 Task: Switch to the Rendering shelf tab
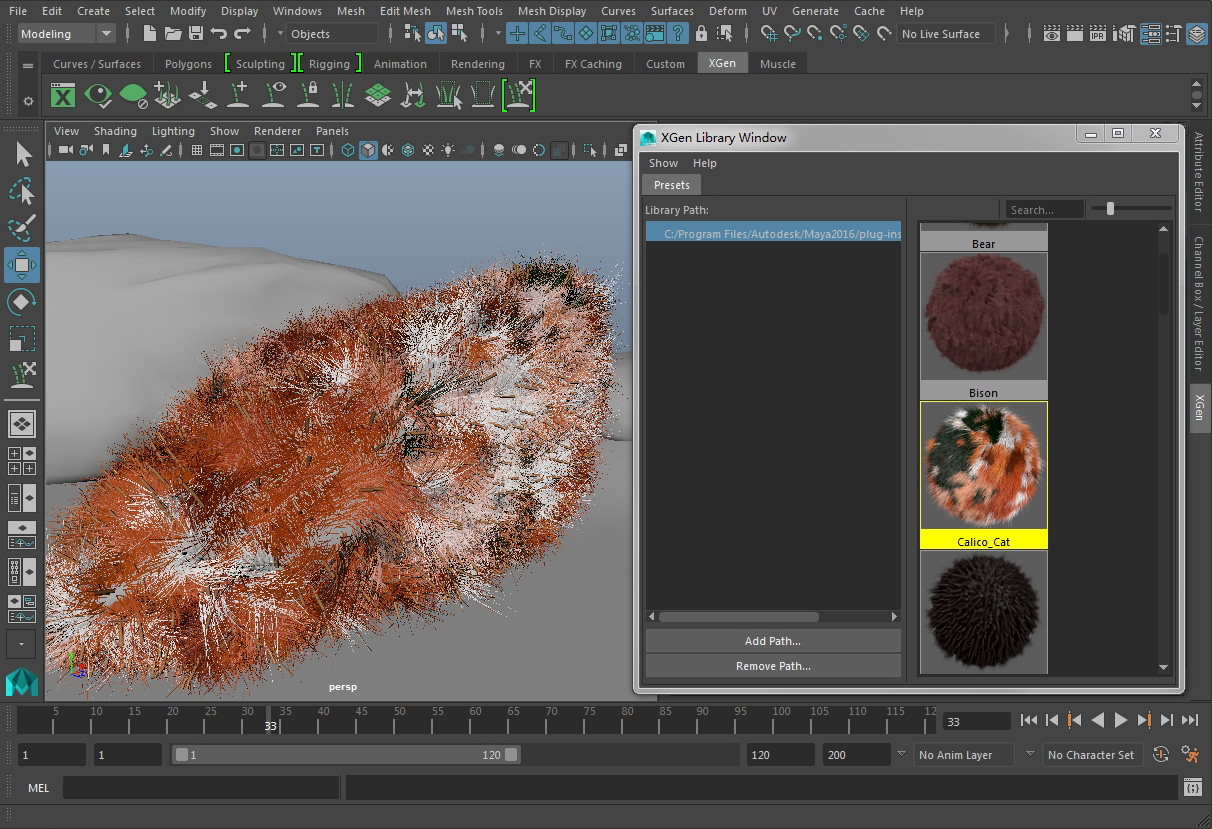coord(477,64)
